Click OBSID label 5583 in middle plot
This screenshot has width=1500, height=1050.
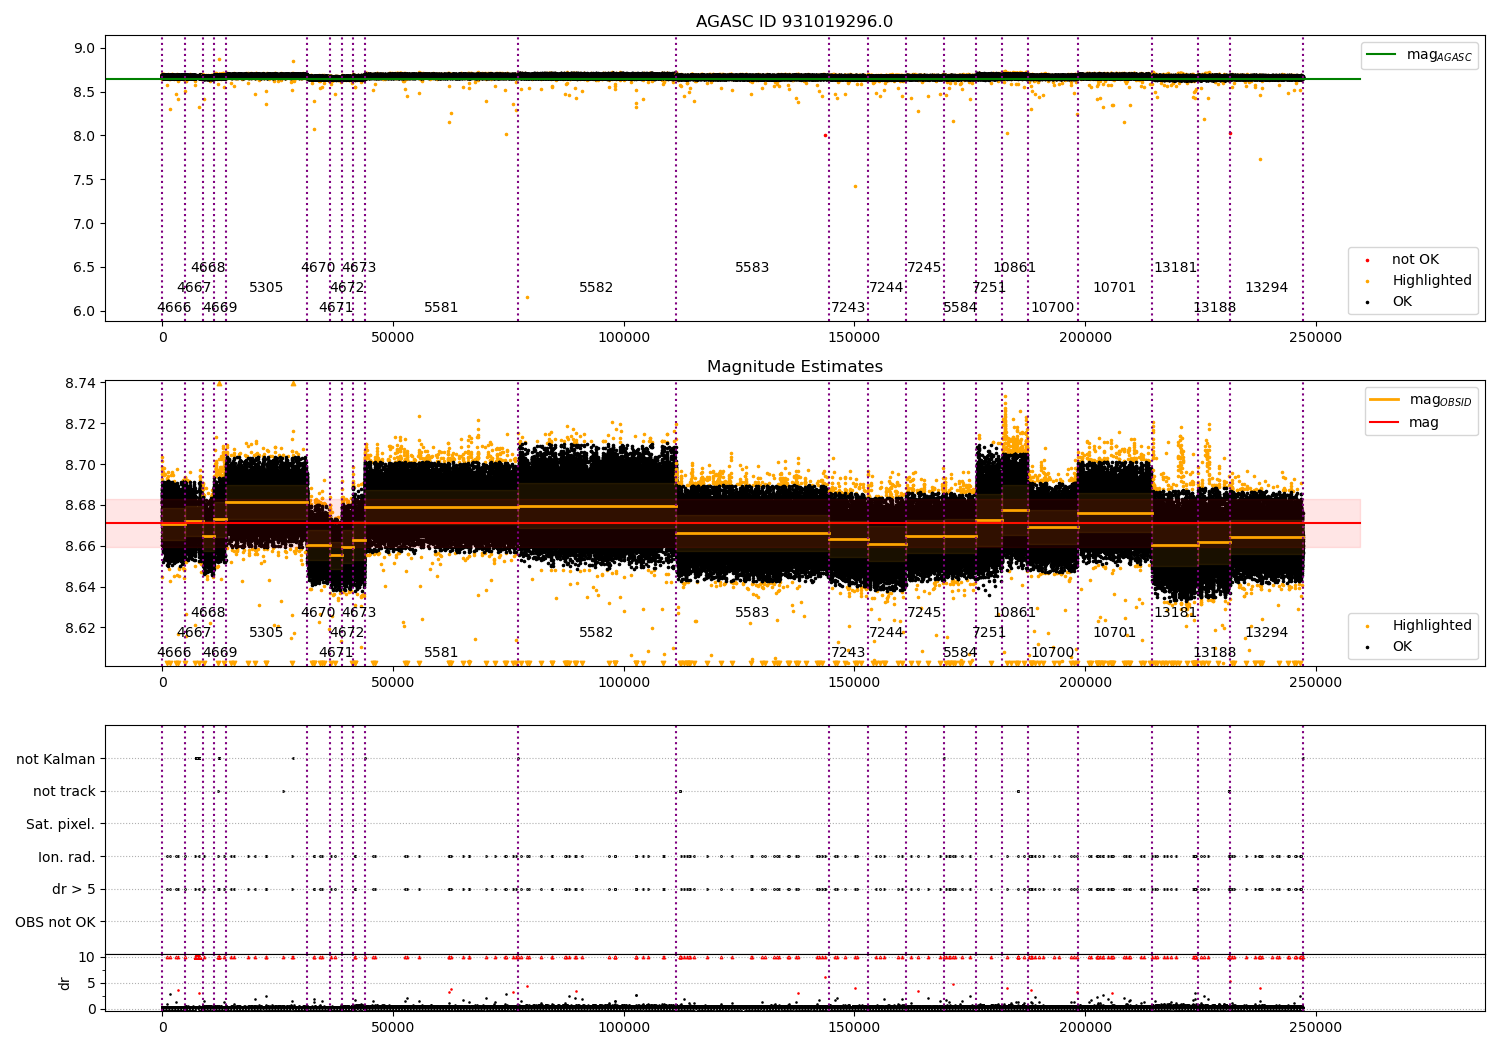[x=752, y=613]
